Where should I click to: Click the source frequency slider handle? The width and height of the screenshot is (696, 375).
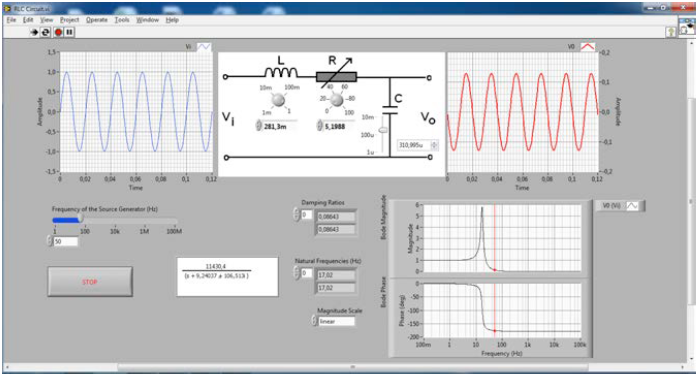(80, 218)
